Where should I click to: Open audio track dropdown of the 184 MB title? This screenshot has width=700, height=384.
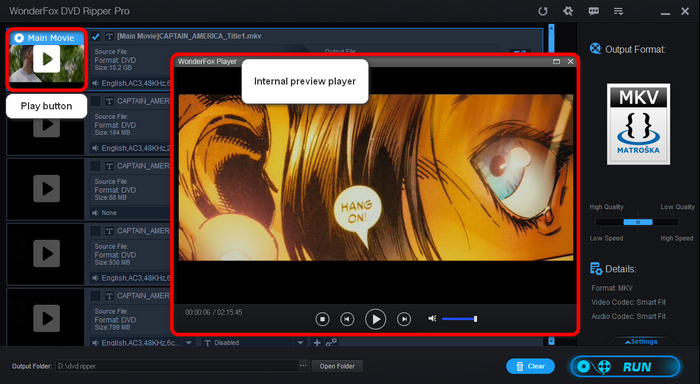point(130,148)
